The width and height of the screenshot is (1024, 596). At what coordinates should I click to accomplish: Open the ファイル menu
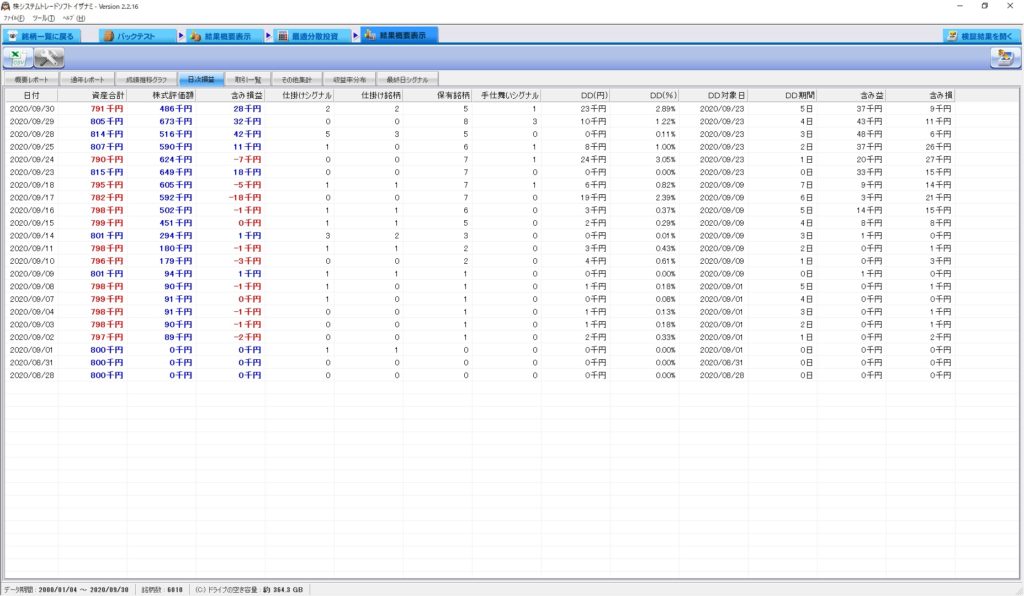(16, 18)
